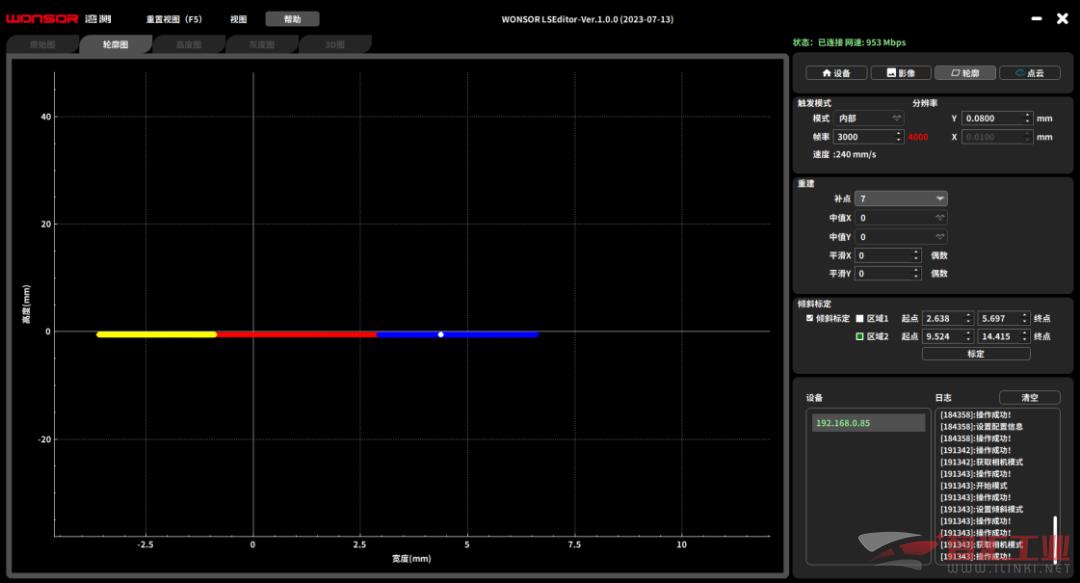This screenshot has height=583, width=1080.
Task: Switch to the 灰度图 tab
Action: click(x=262, y=45)
